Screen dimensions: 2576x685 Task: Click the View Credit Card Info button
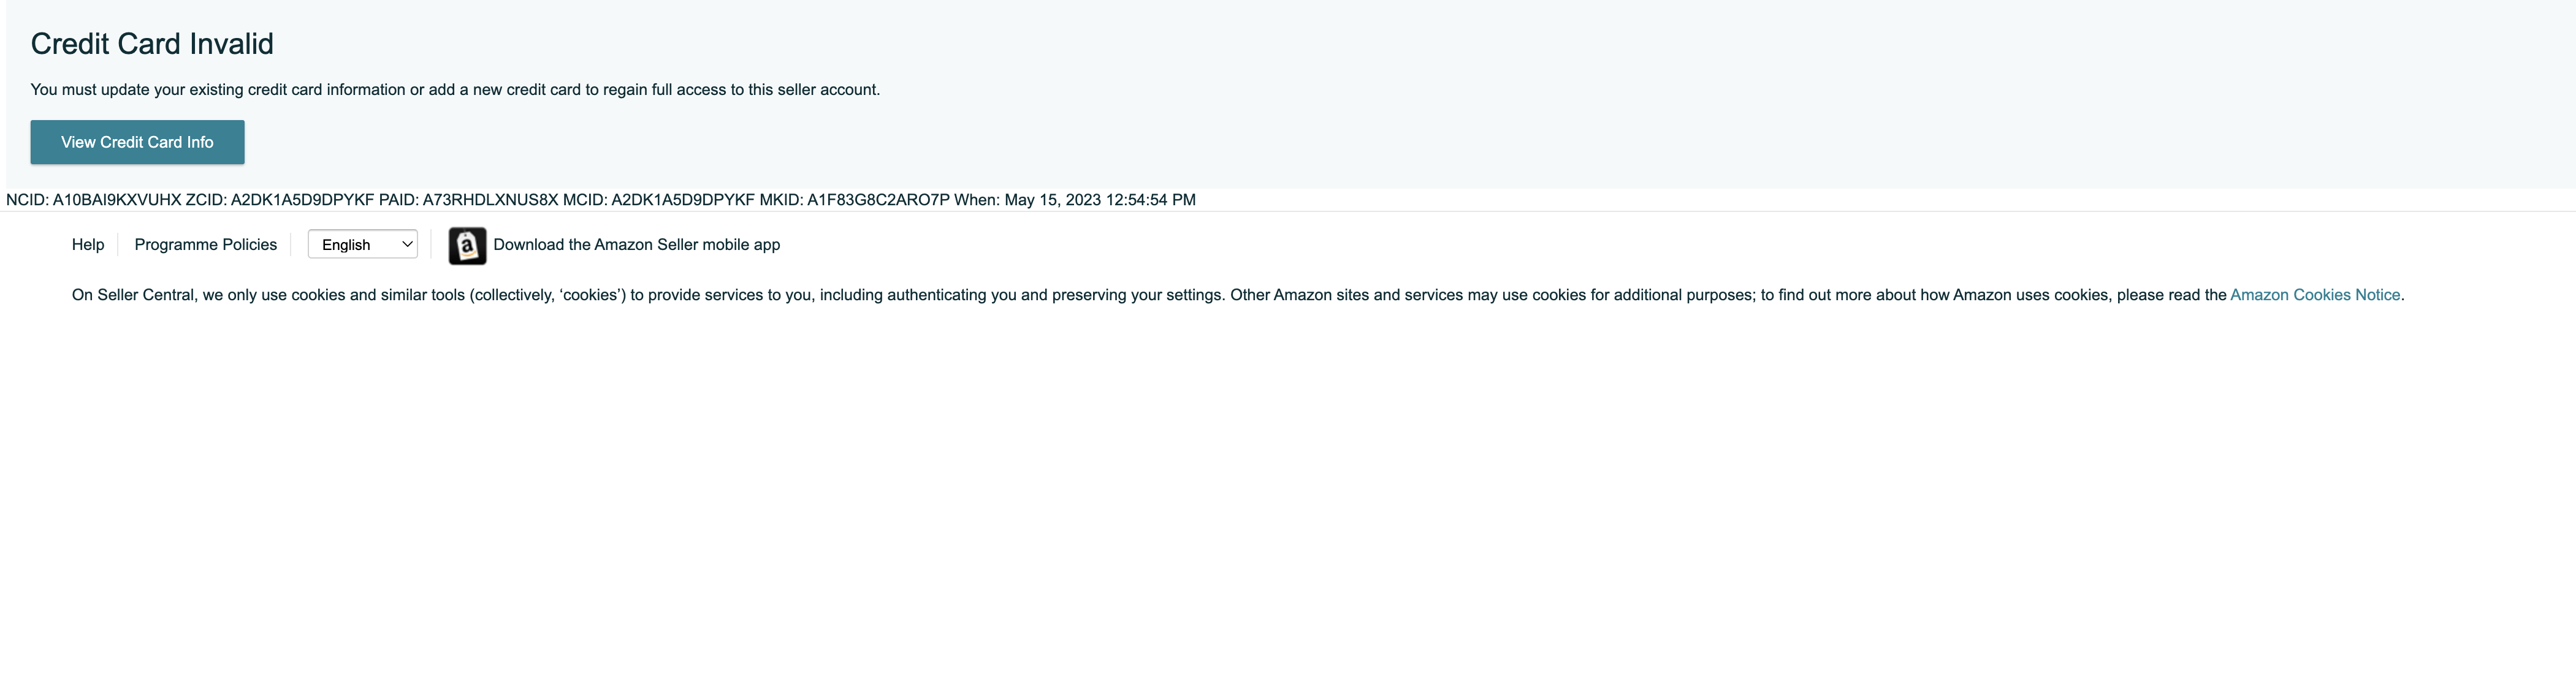pyautogui.click(x=137, y=142)
